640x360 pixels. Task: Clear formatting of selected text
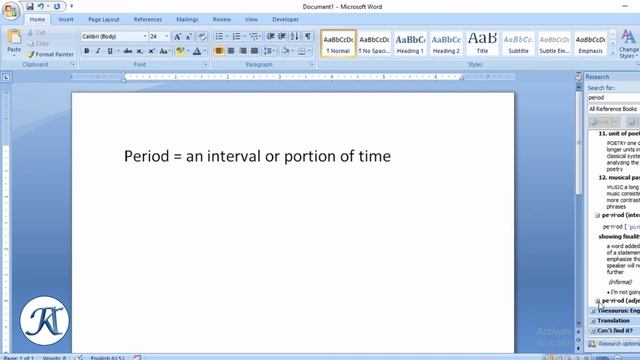coord(202,37)
